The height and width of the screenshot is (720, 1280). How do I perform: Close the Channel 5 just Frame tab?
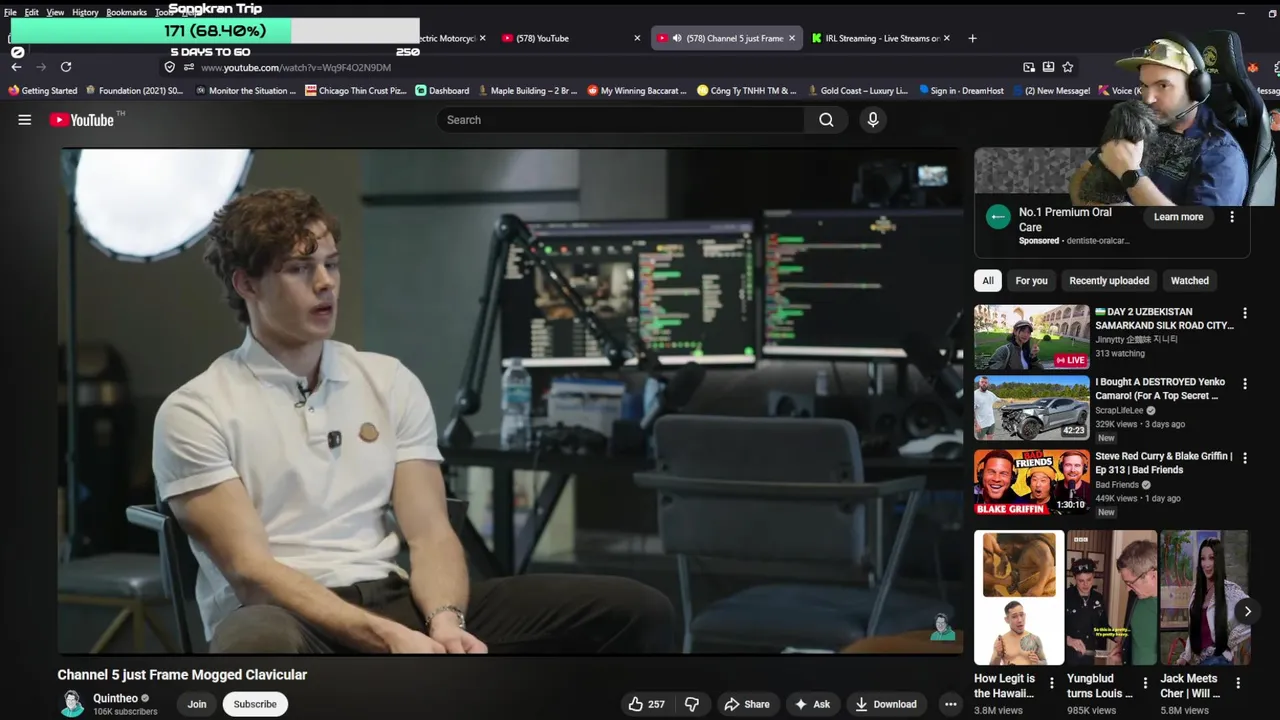click(792, 38)
